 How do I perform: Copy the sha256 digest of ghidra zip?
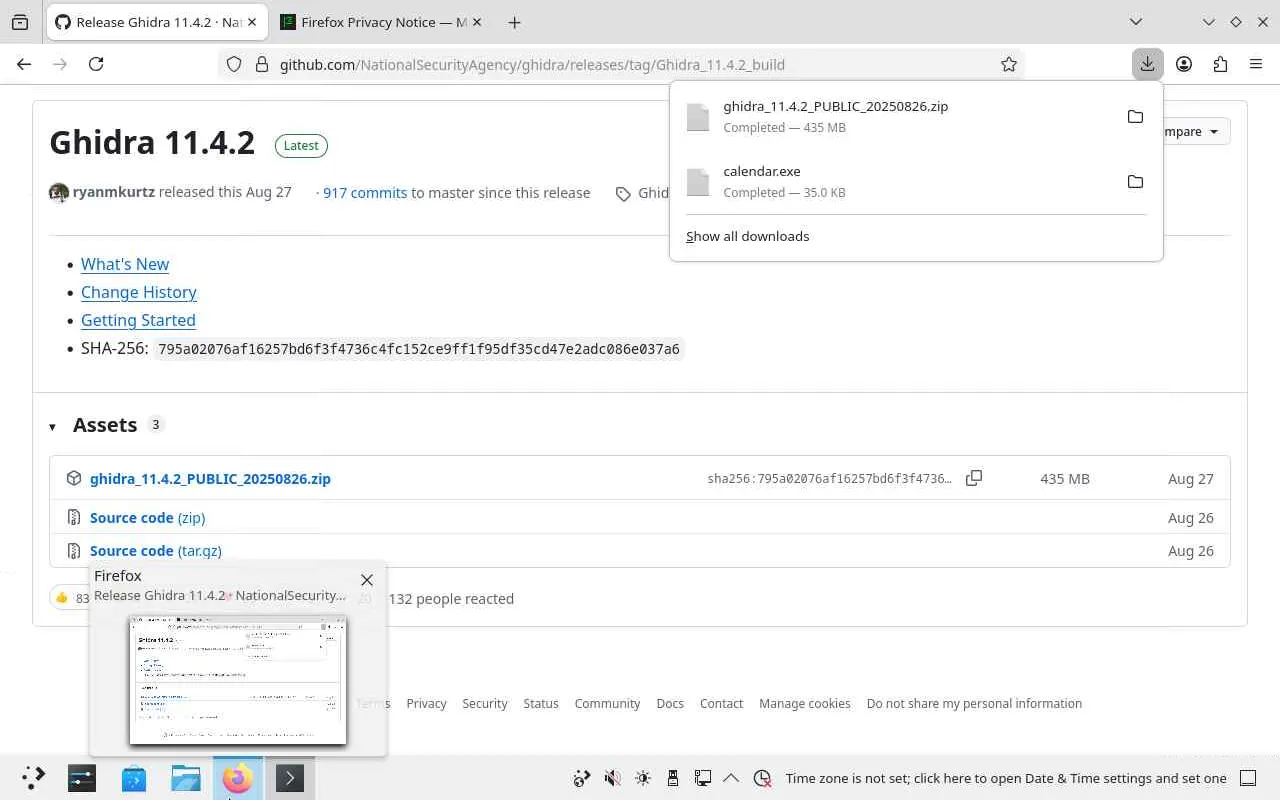point(974,478)
